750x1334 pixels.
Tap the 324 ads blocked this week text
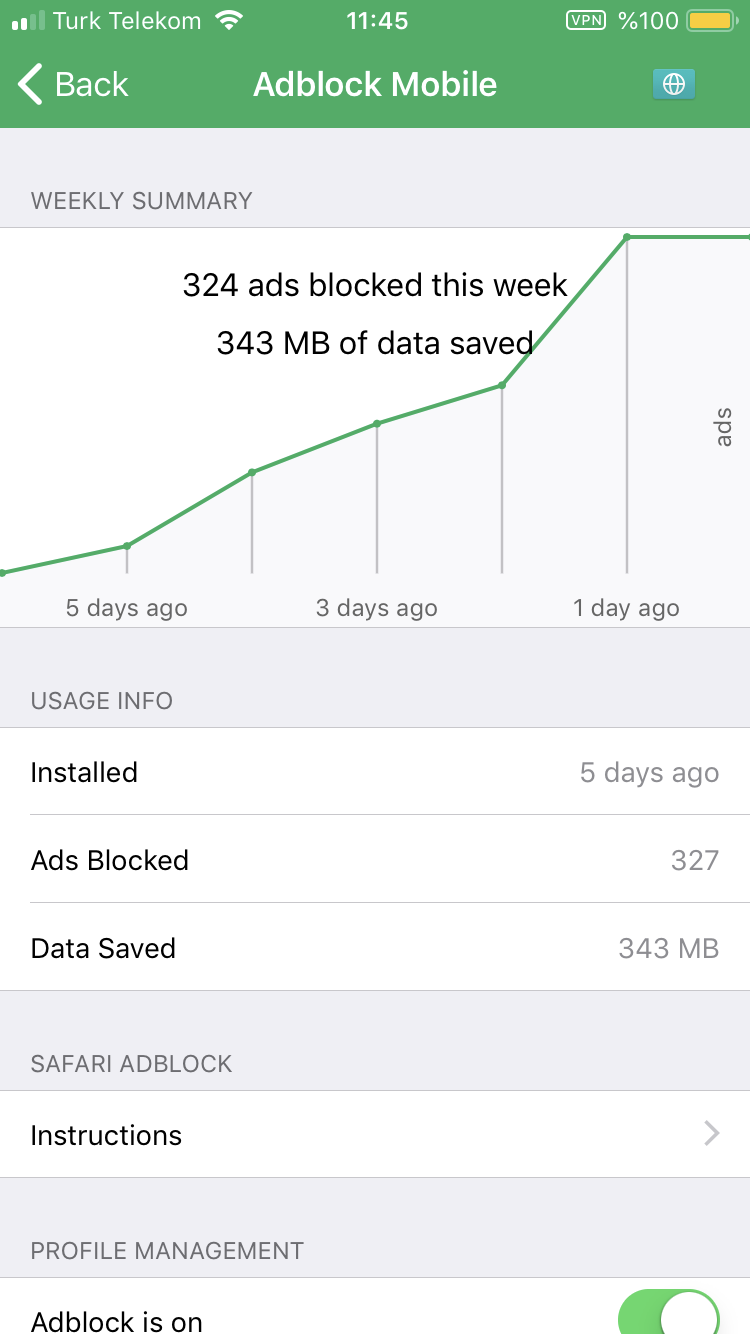[x=375, y=286]
